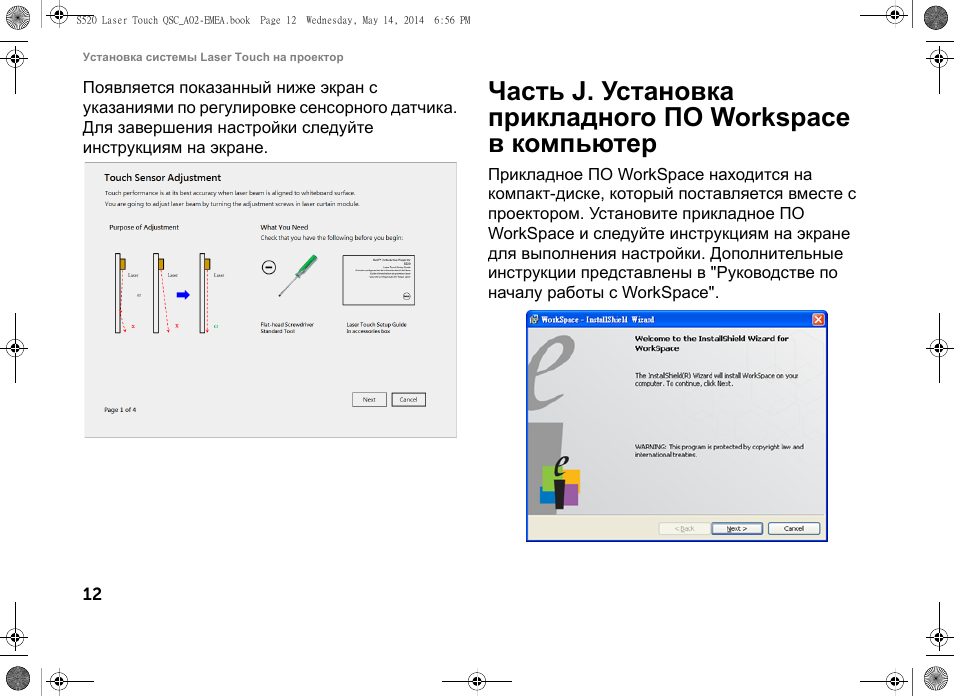954x697 pixels.
Task: Click header 'Установка системы Laser Touch на проектор'
Action: point(213,57)
